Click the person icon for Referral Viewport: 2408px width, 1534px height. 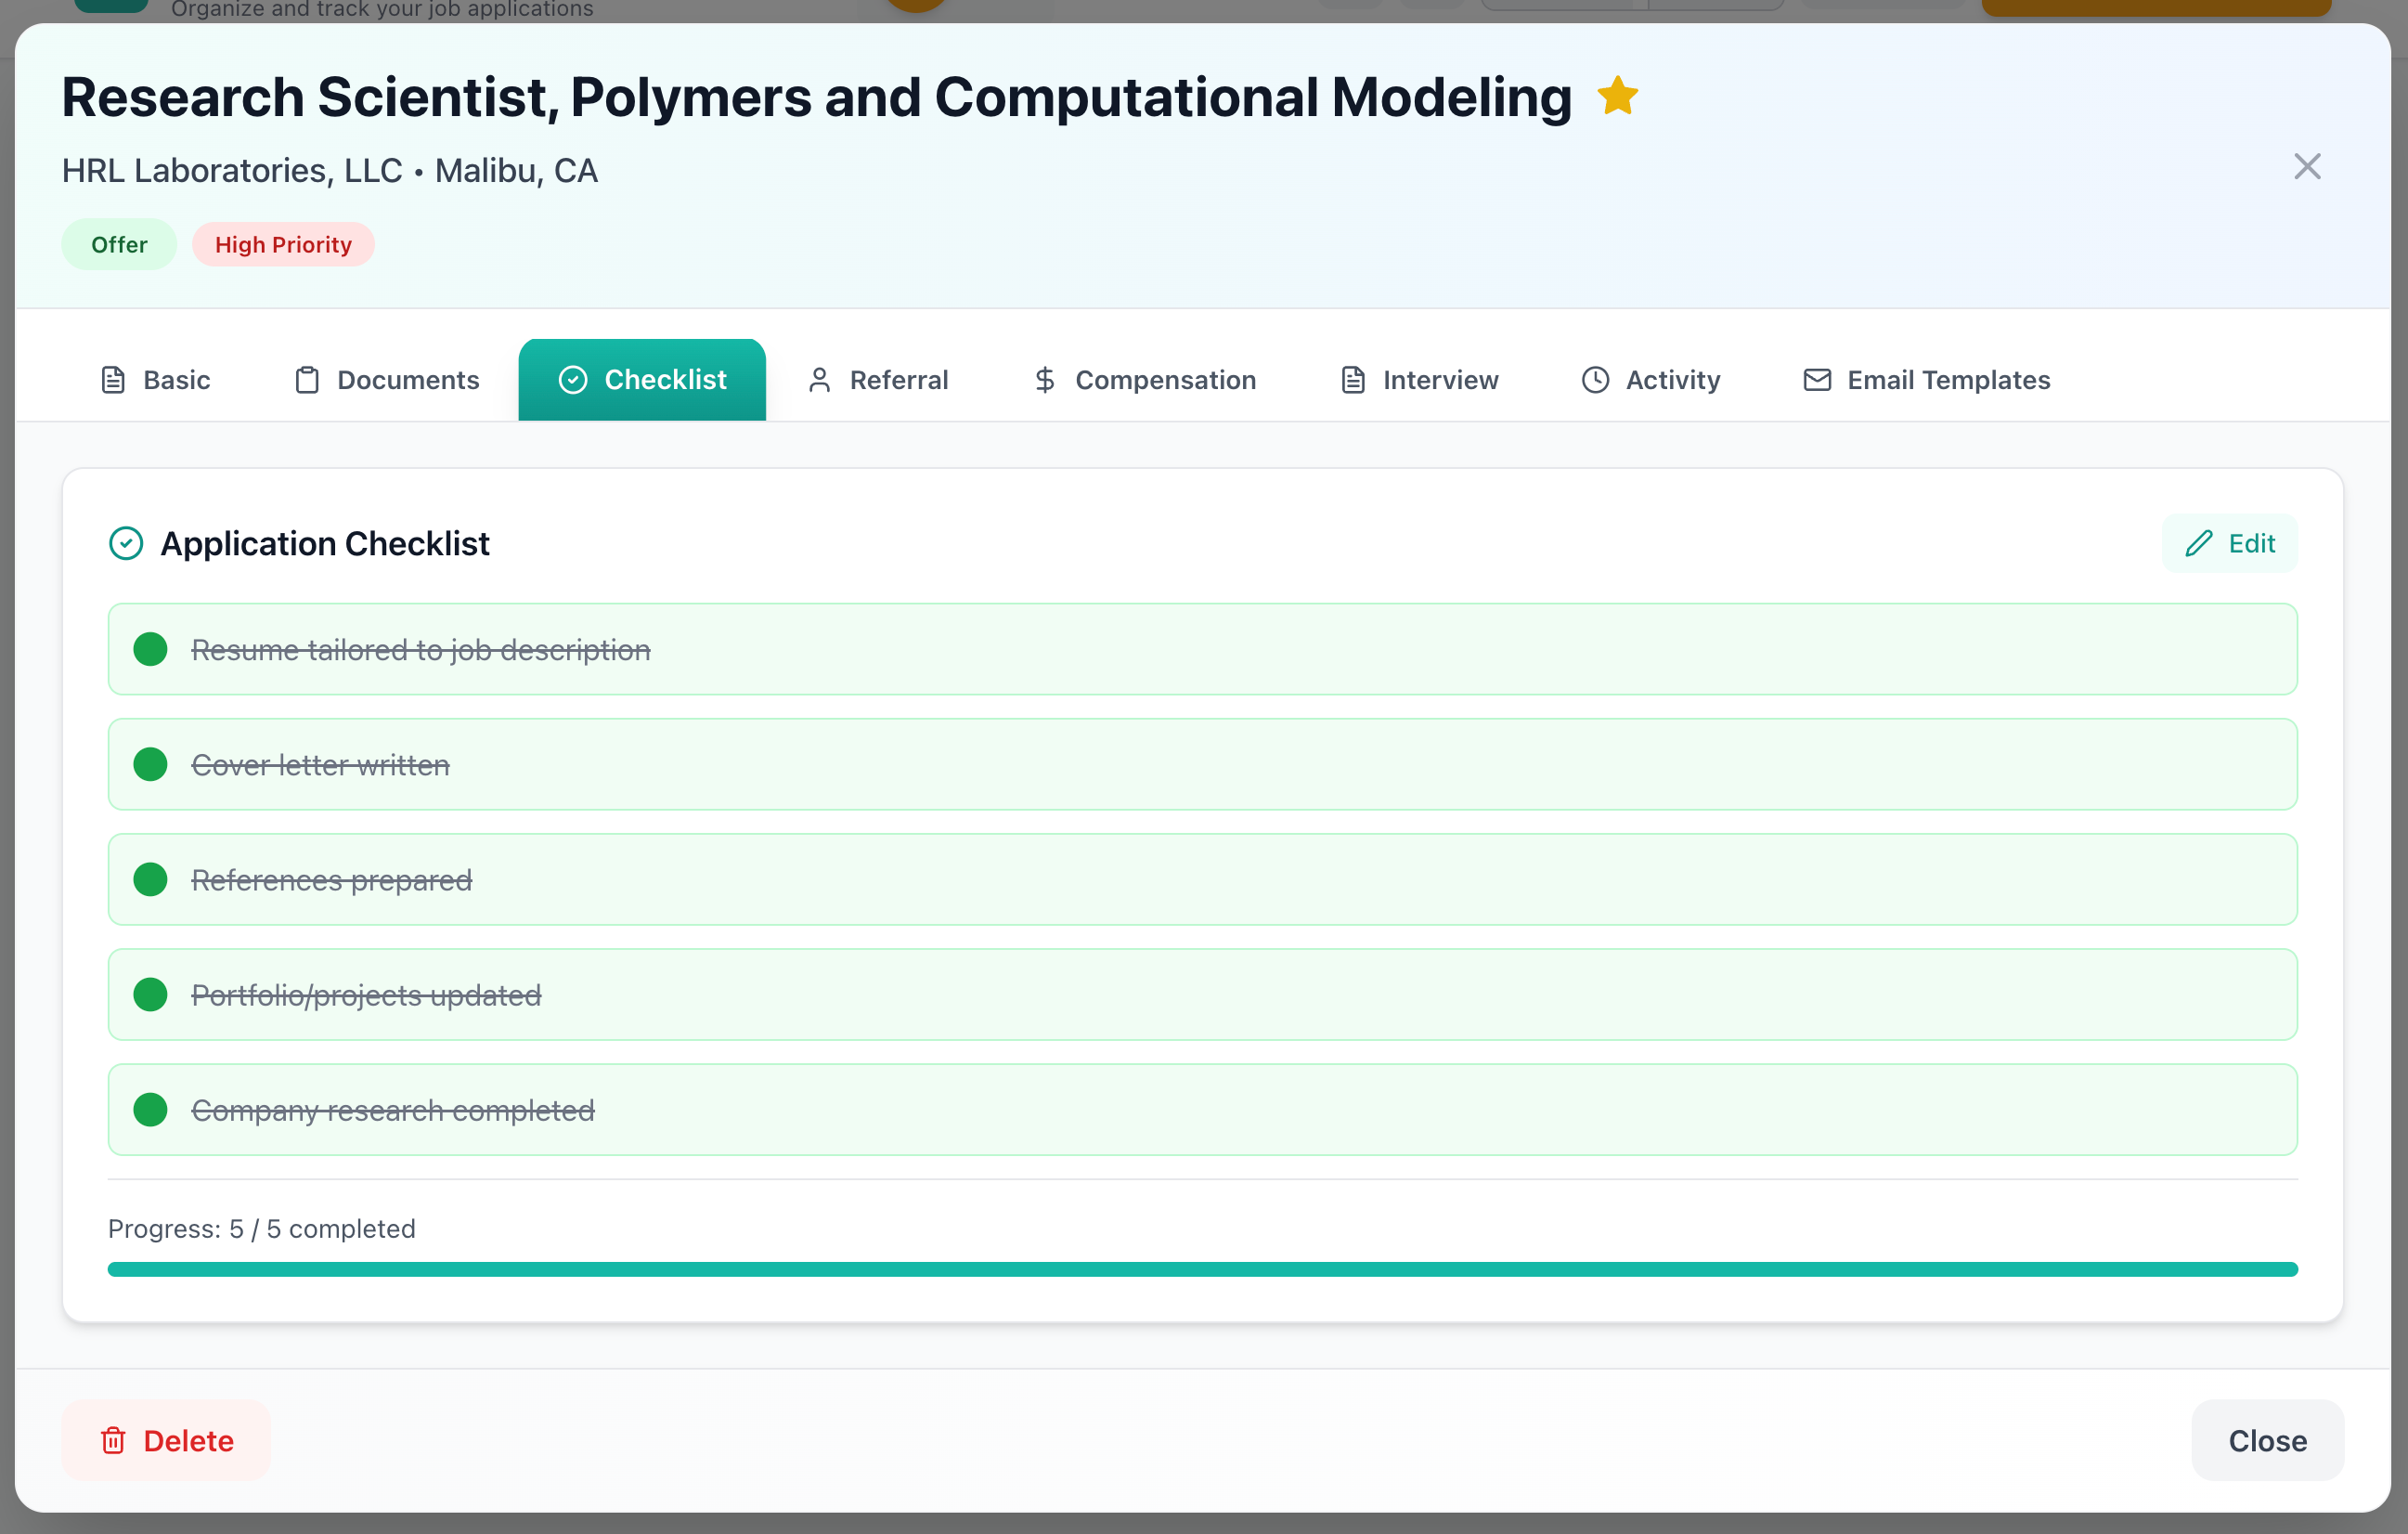click(x=819, y=380)
